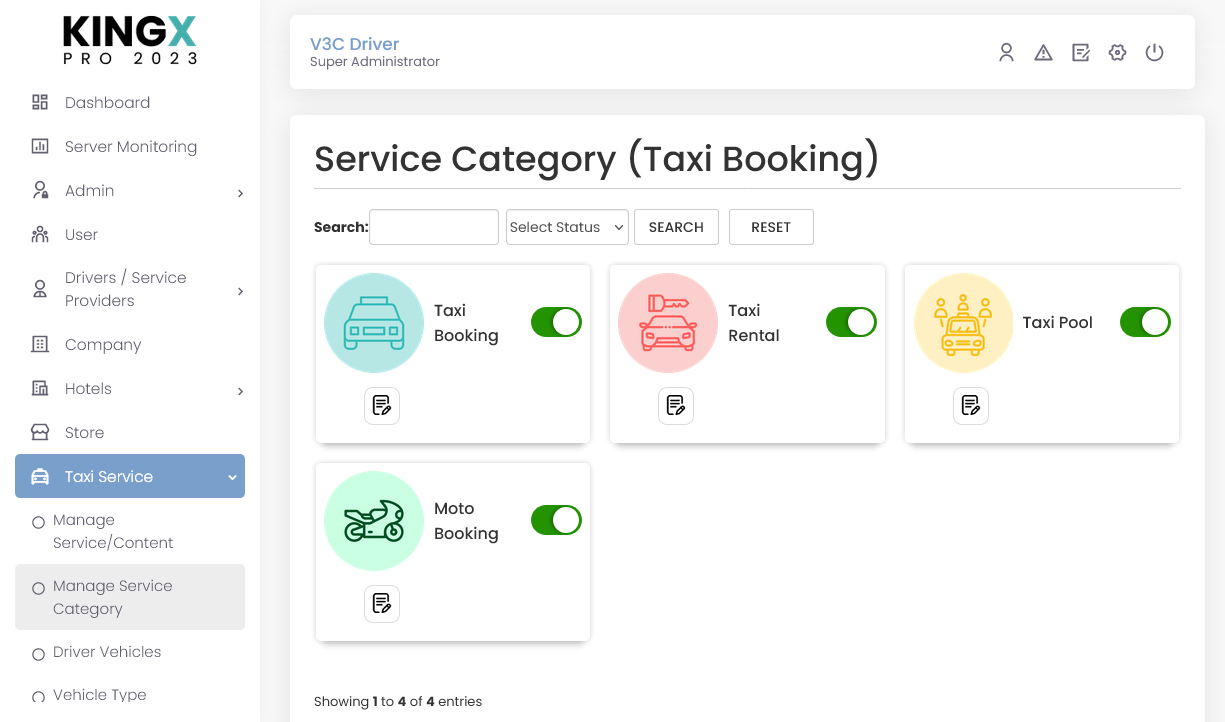Open Server Monitoring menu item

pyautogui.click(x=130, y=146)
